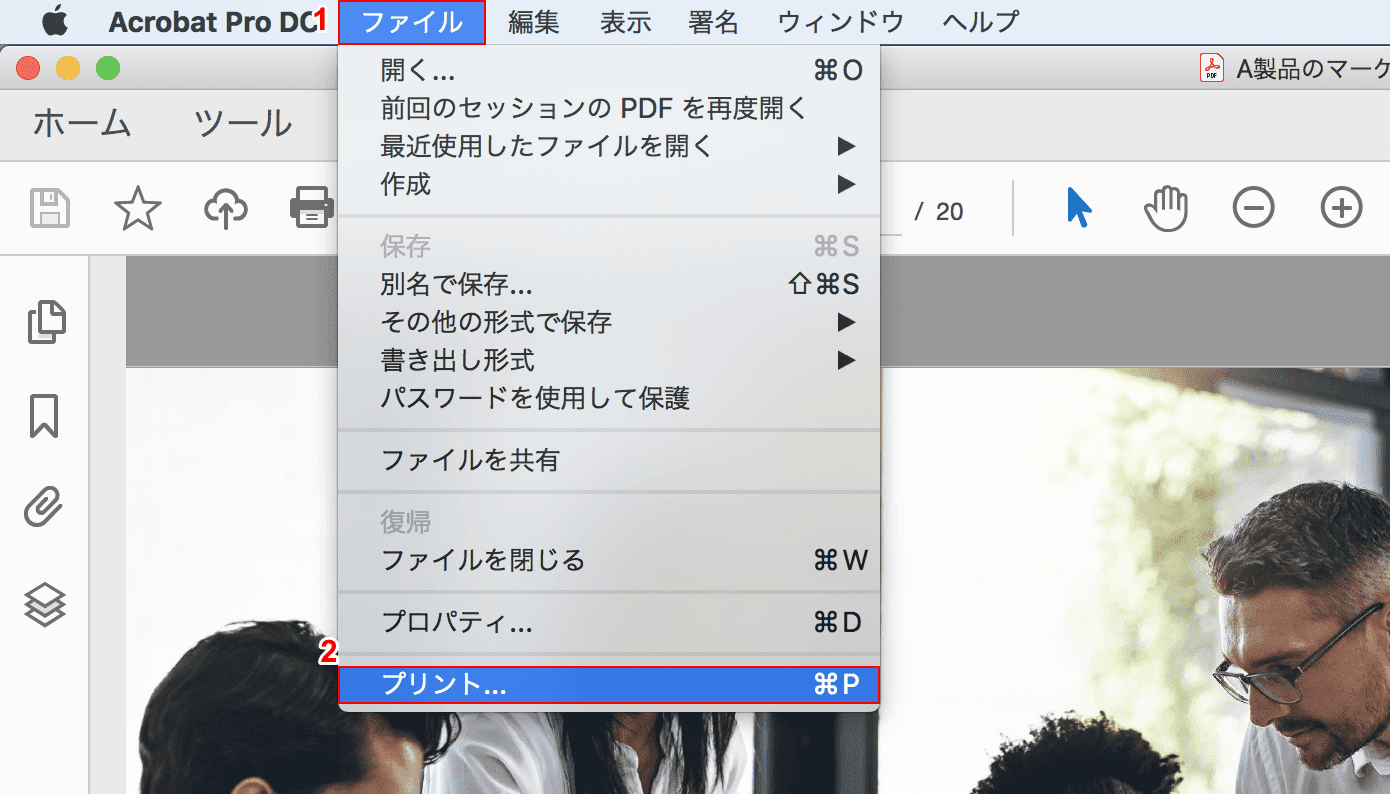Screen dimensions: 1390x794
Task: Select the arrow selection tool
Action: click(1079, 208)
